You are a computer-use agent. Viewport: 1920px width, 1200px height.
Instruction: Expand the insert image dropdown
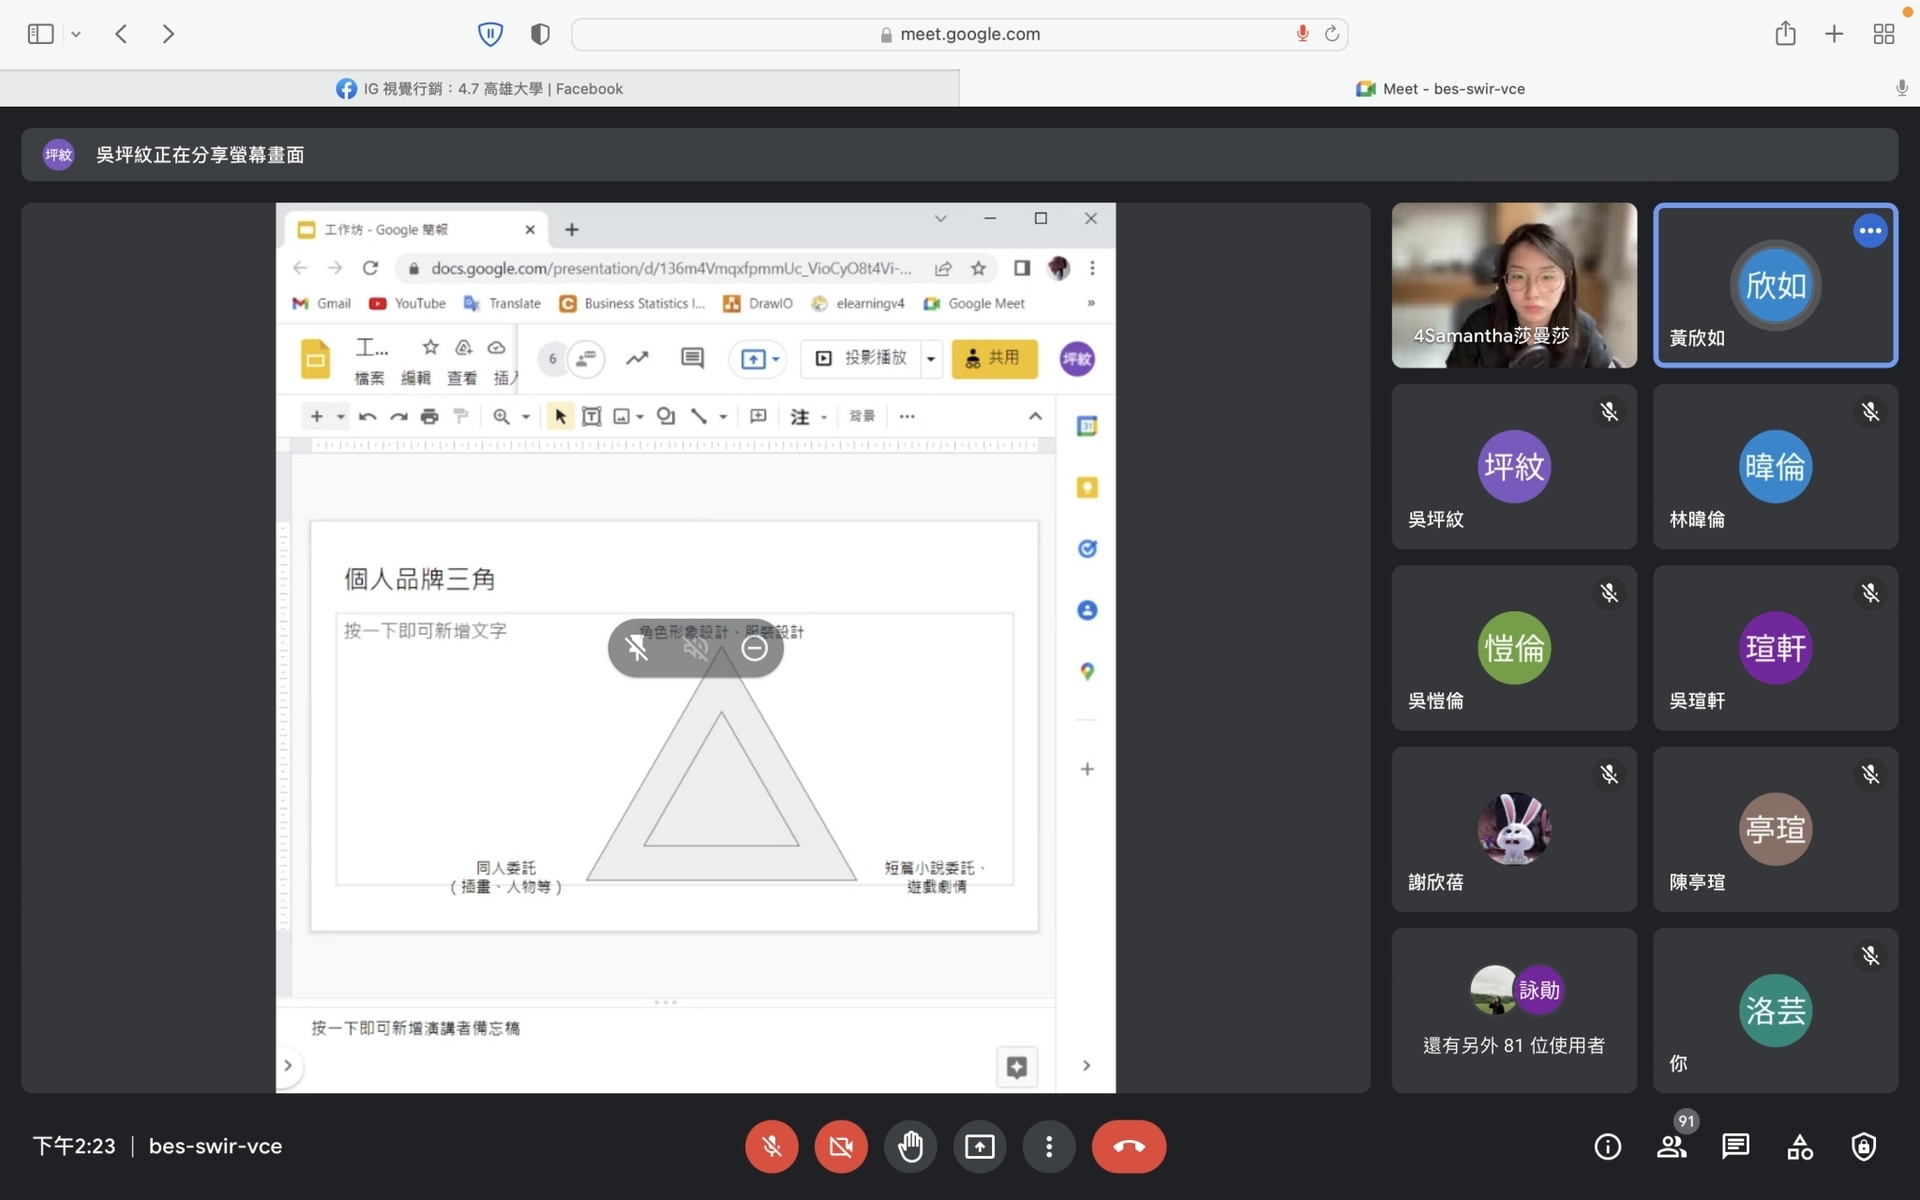point(640,416)
